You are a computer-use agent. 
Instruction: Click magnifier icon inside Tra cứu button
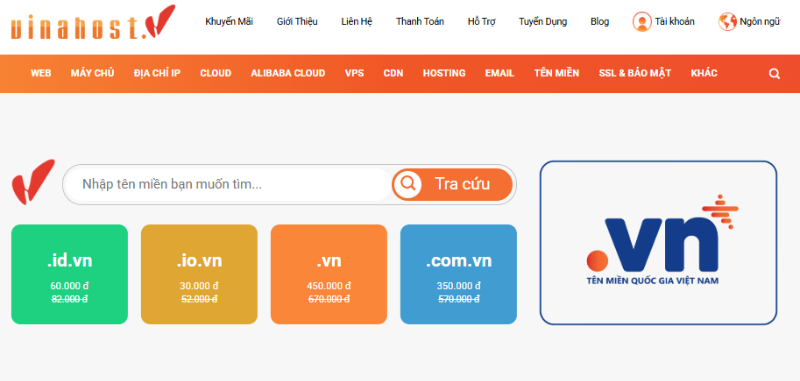[x=408, y=183]
